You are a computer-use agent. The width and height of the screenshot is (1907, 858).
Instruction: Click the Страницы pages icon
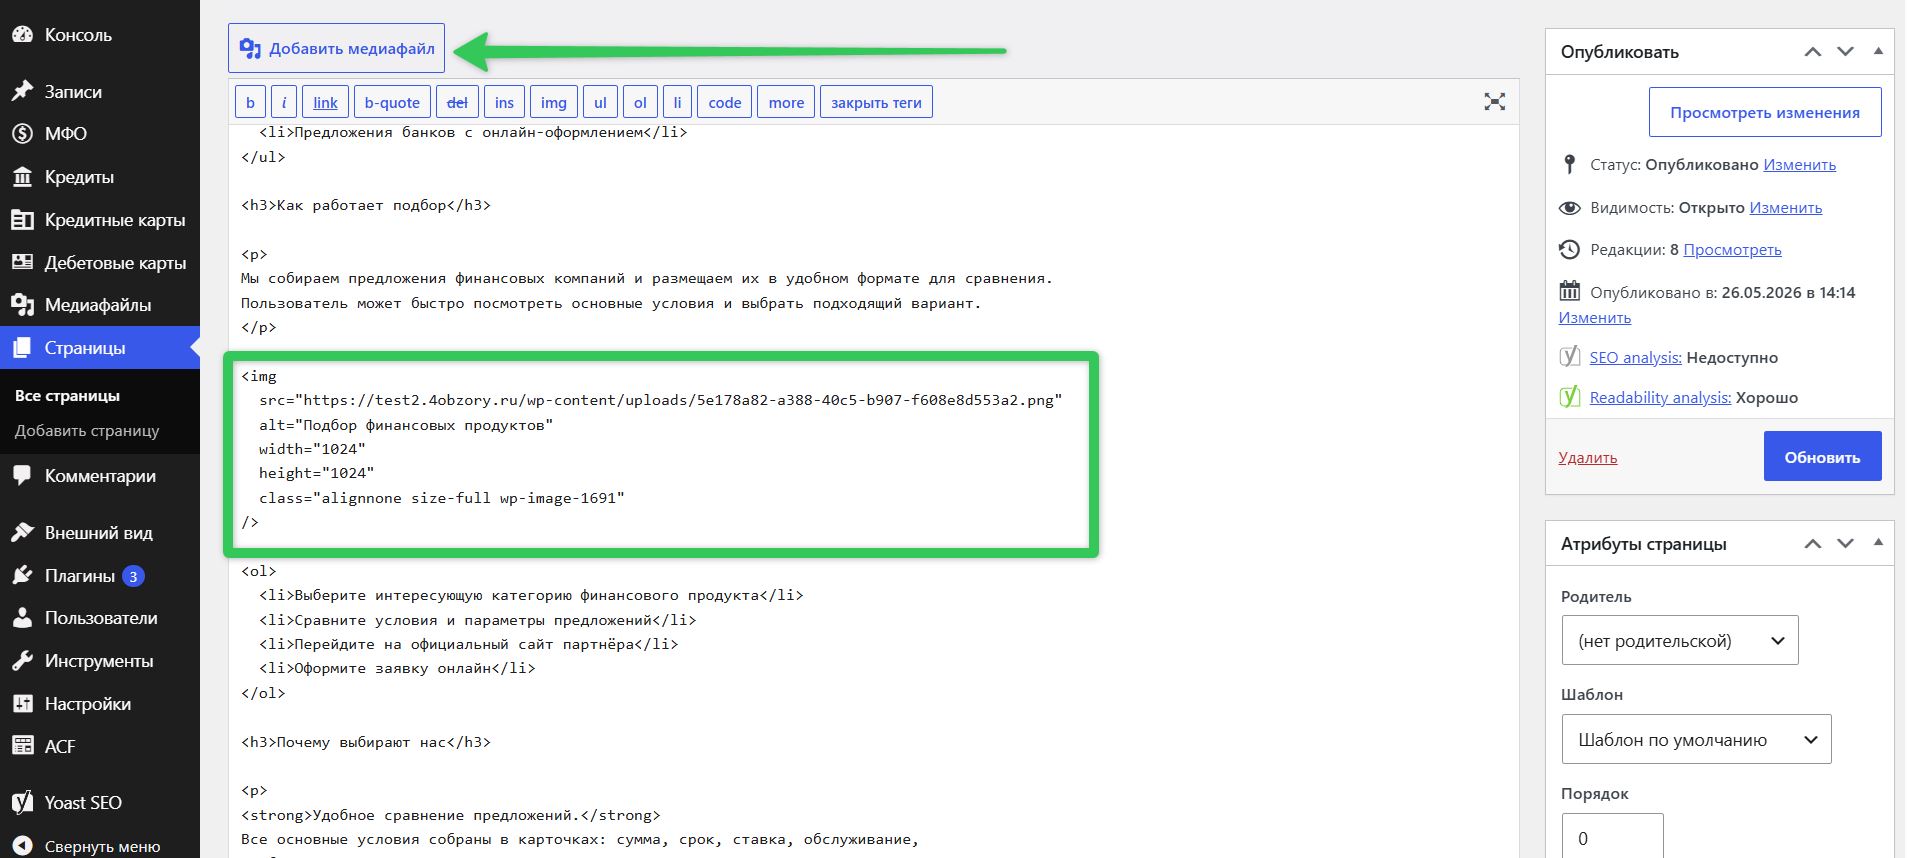click(22, 348)
